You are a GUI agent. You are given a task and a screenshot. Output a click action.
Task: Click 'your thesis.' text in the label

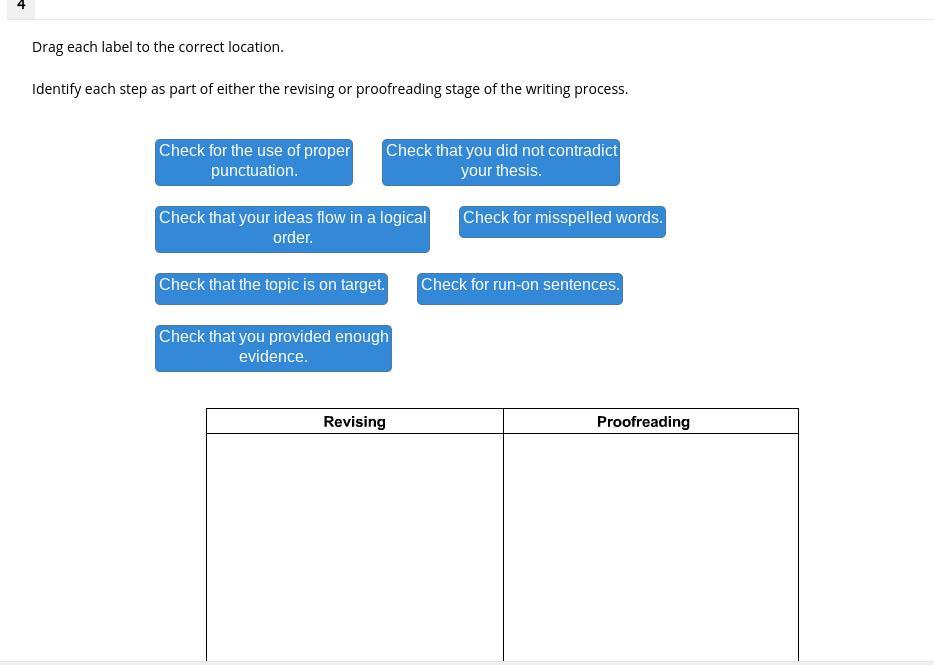(501, 170)
